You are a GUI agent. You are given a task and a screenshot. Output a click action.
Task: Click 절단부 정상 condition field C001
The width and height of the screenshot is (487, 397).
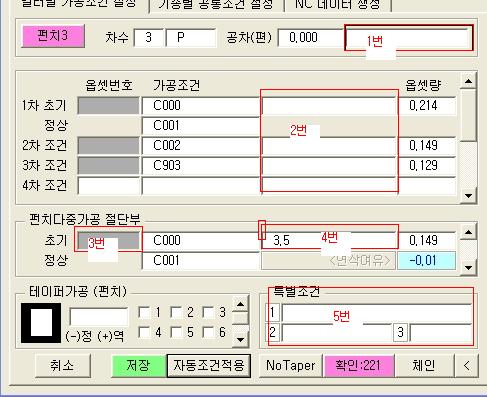[x=201, y=260]
